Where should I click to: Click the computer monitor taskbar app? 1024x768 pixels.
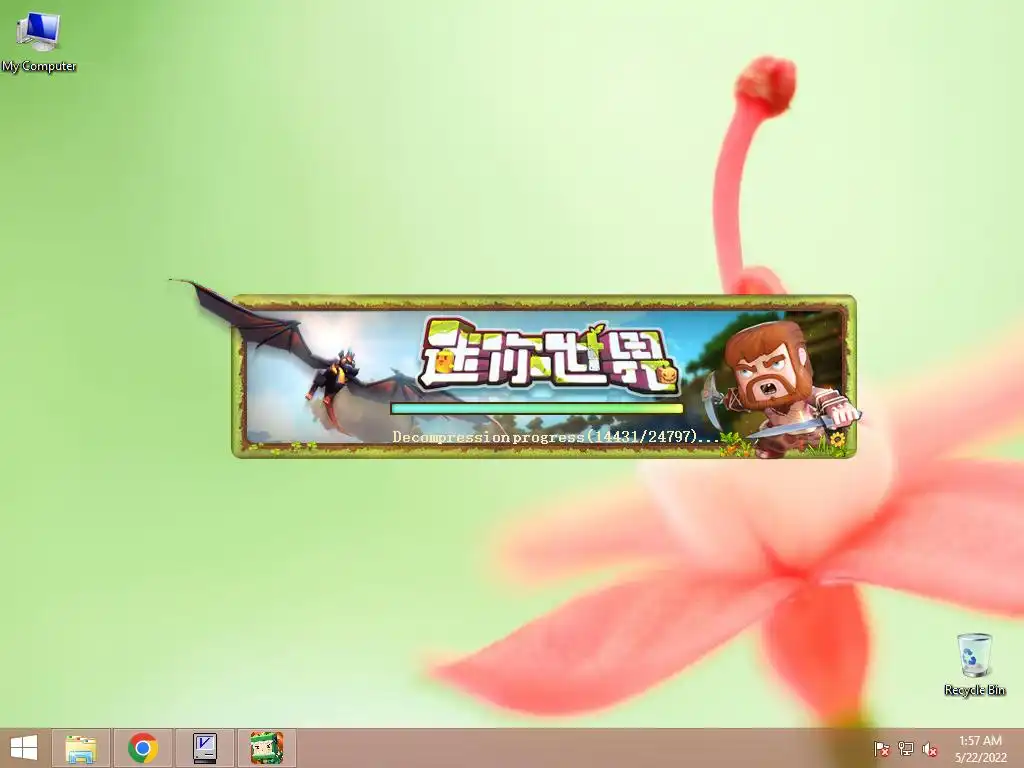[204, 748]
